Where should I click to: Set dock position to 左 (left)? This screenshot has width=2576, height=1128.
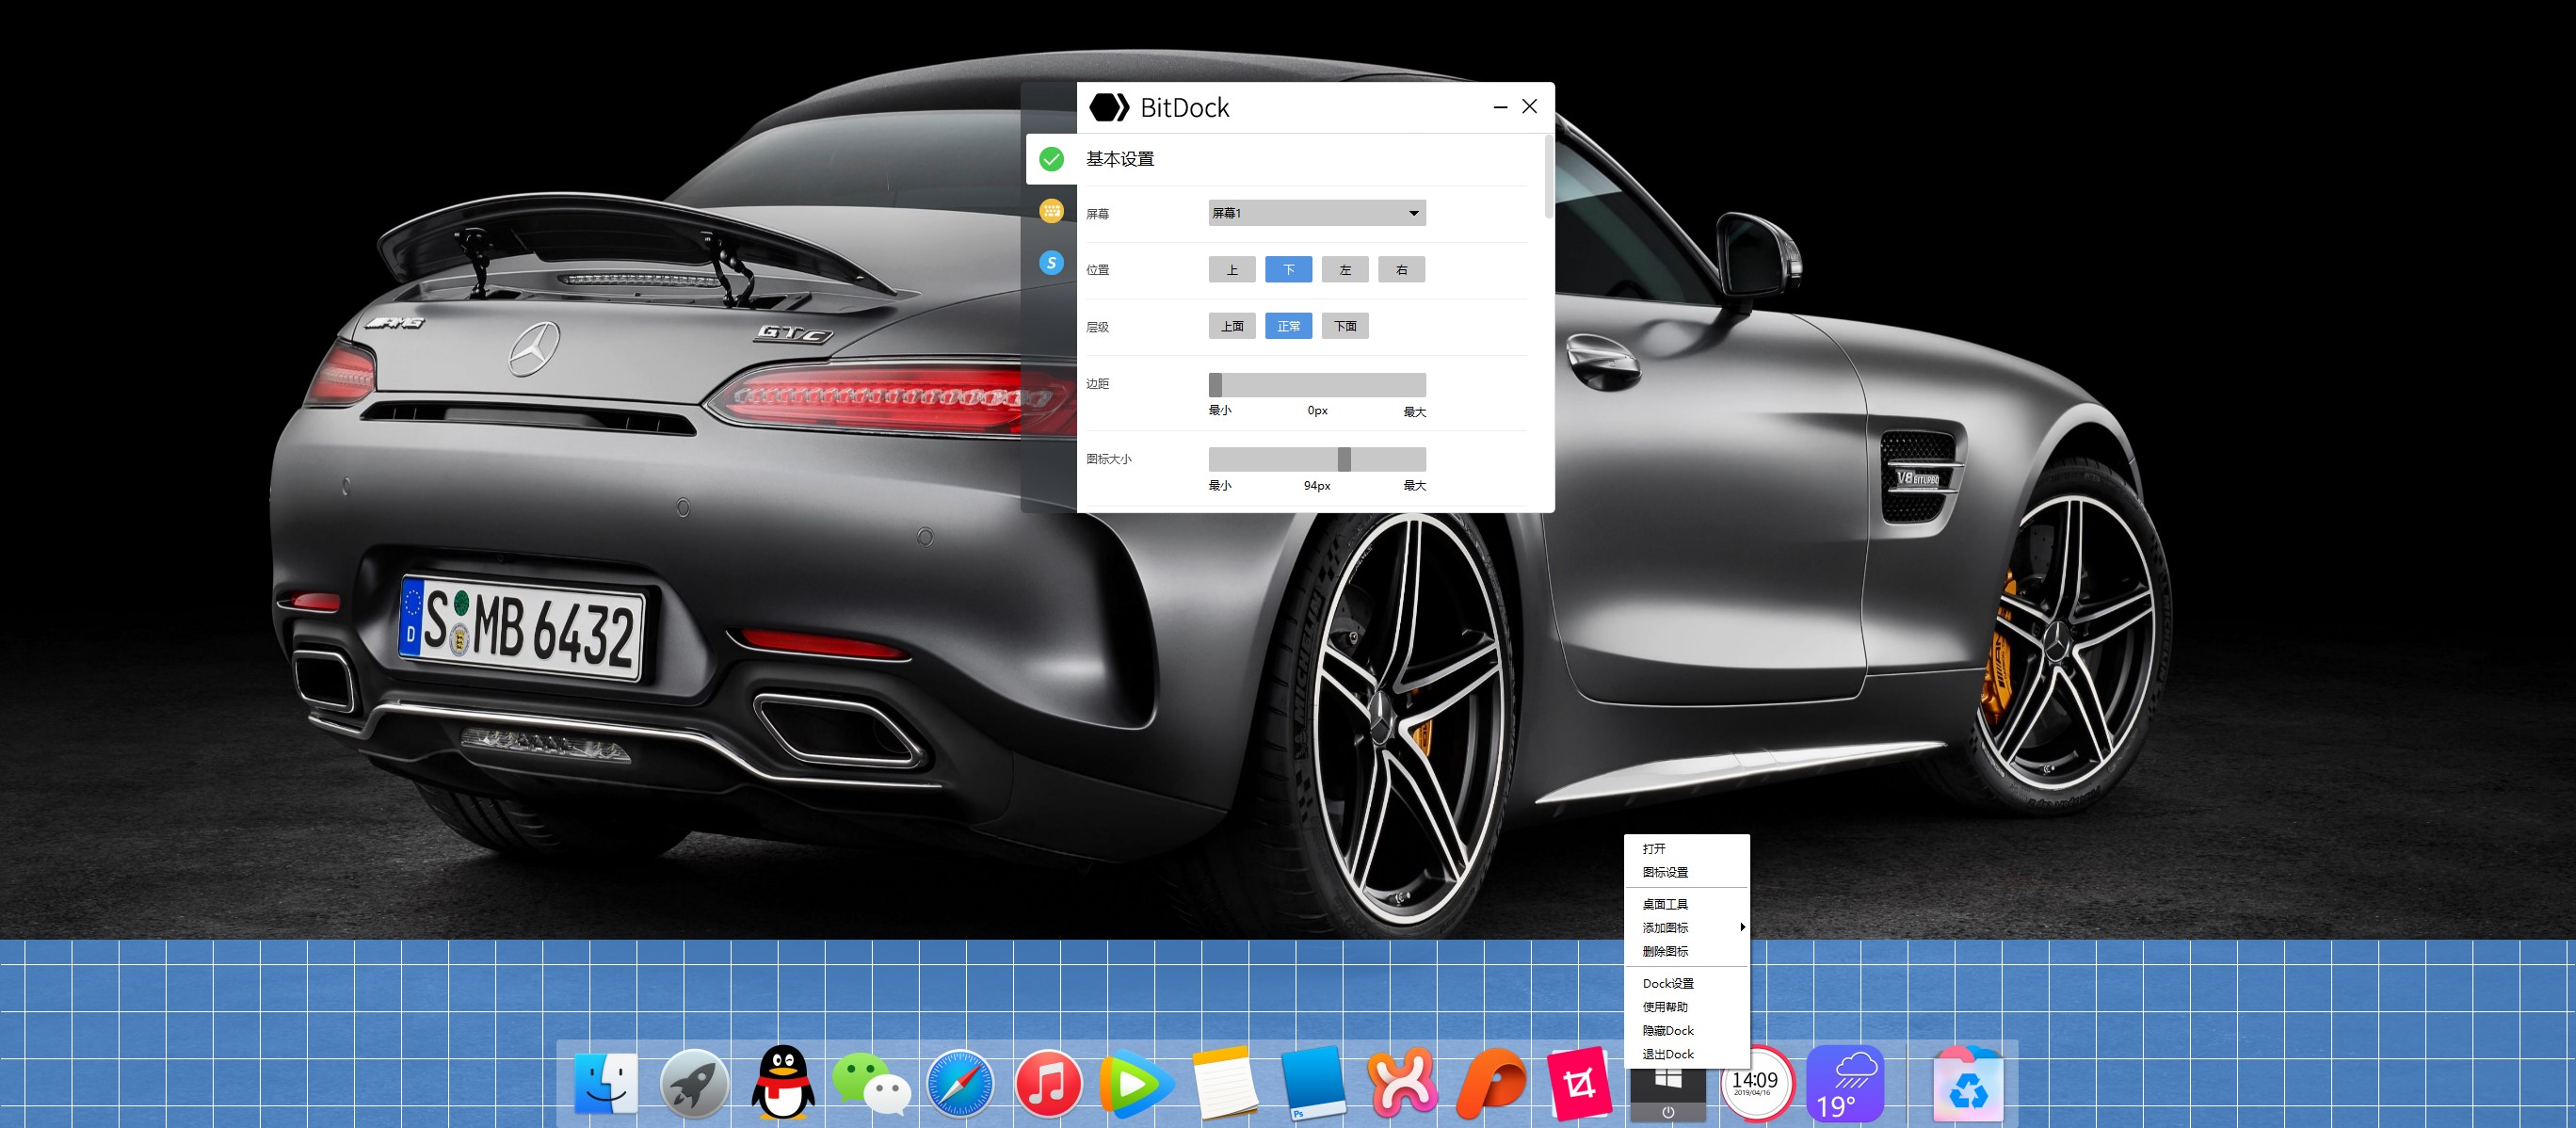pos(1345,269)
